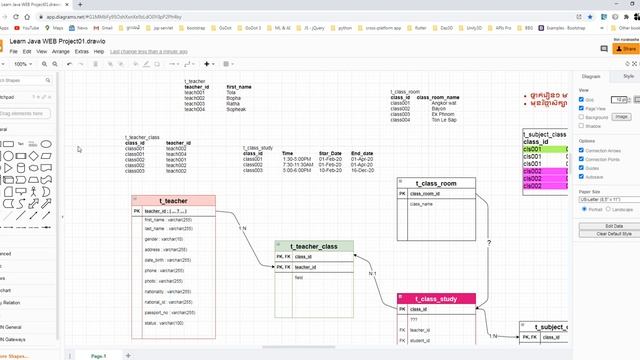Click the delete trash icon in toolbar
640x360 pixels.
tap(96, 64)
